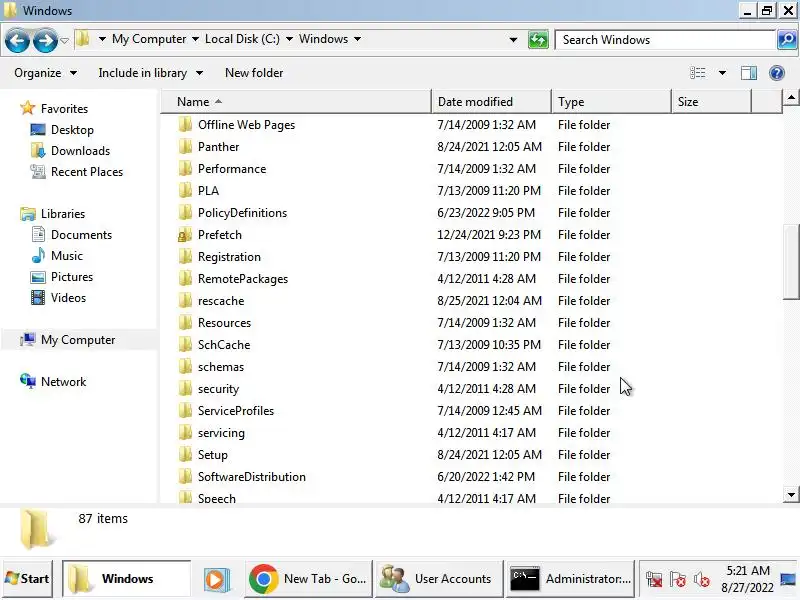
Task: Select the RemotePackages folder icon
Action: coord(185,279)
